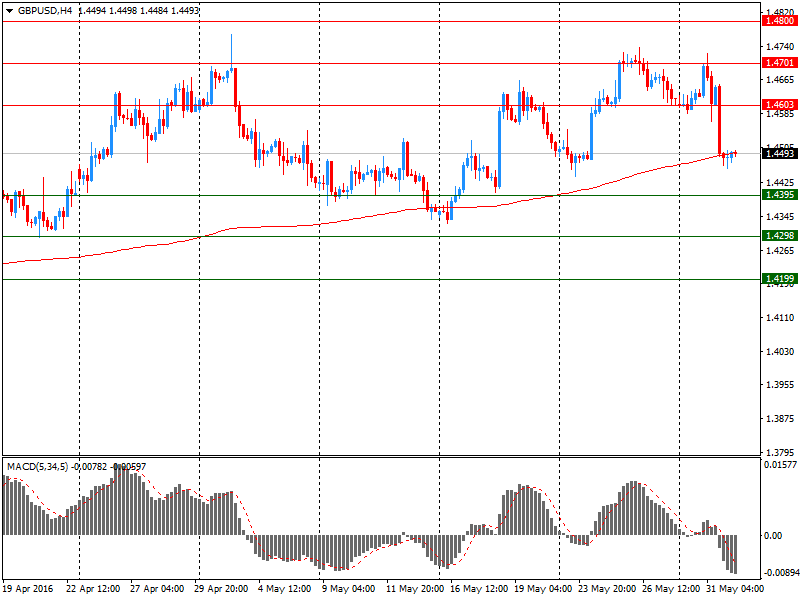Click the GBPUSD,H4 chart title
This screenshot has width=800, height=600.
pyautogui.click(x=45, y=11)
